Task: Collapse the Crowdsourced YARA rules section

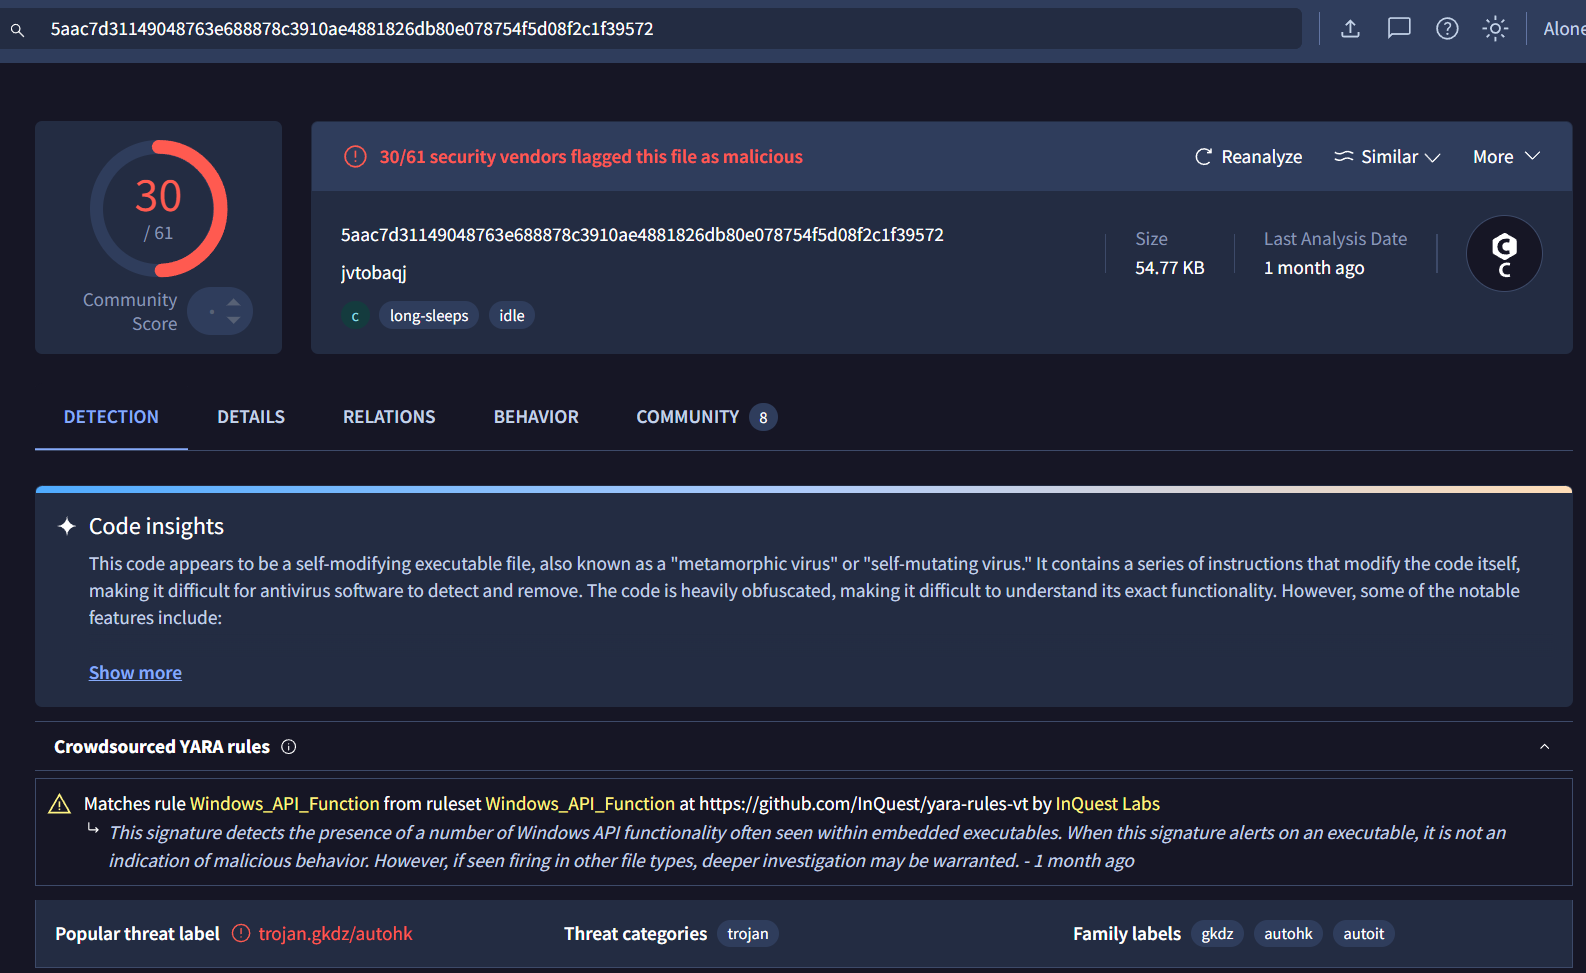Action: (x=1544, y=747)
